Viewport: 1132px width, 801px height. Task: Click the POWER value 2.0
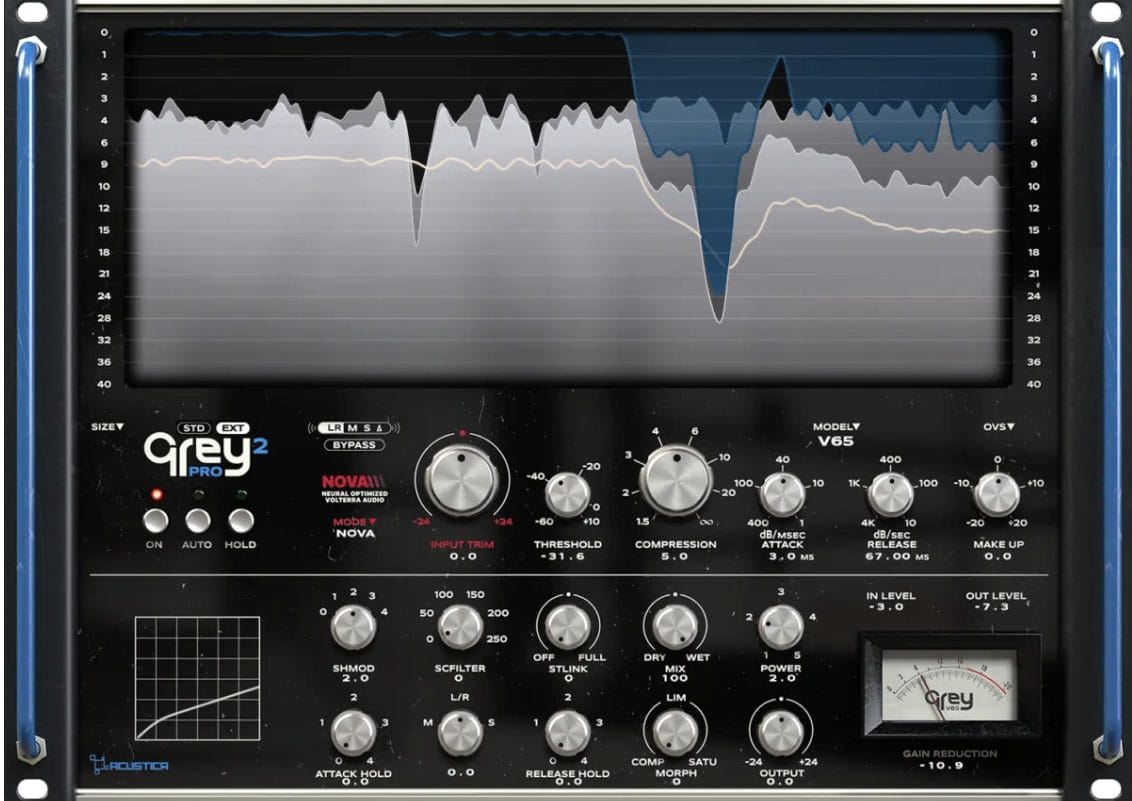781,678
